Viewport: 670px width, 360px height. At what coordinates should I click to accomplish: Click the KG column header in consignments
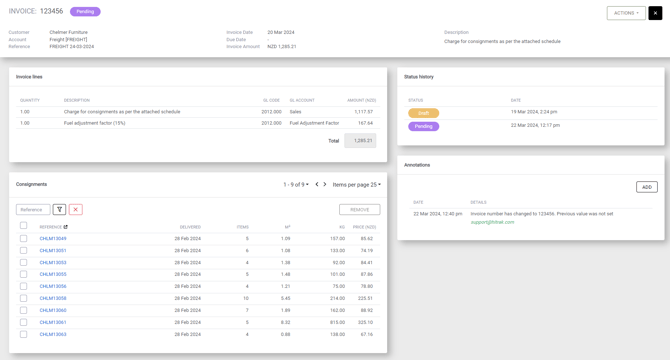(x=342, y=227)
